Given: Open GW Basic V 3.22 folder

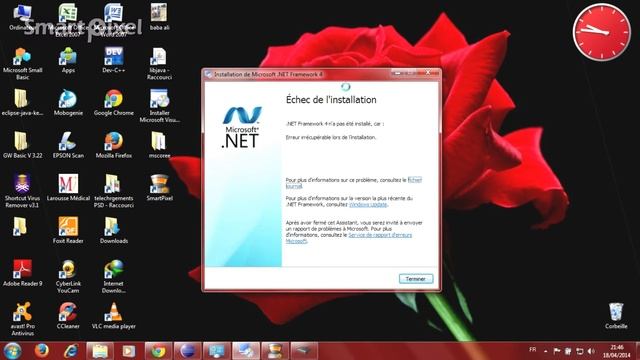Looking at the screenshot, I should coord(22,145).
